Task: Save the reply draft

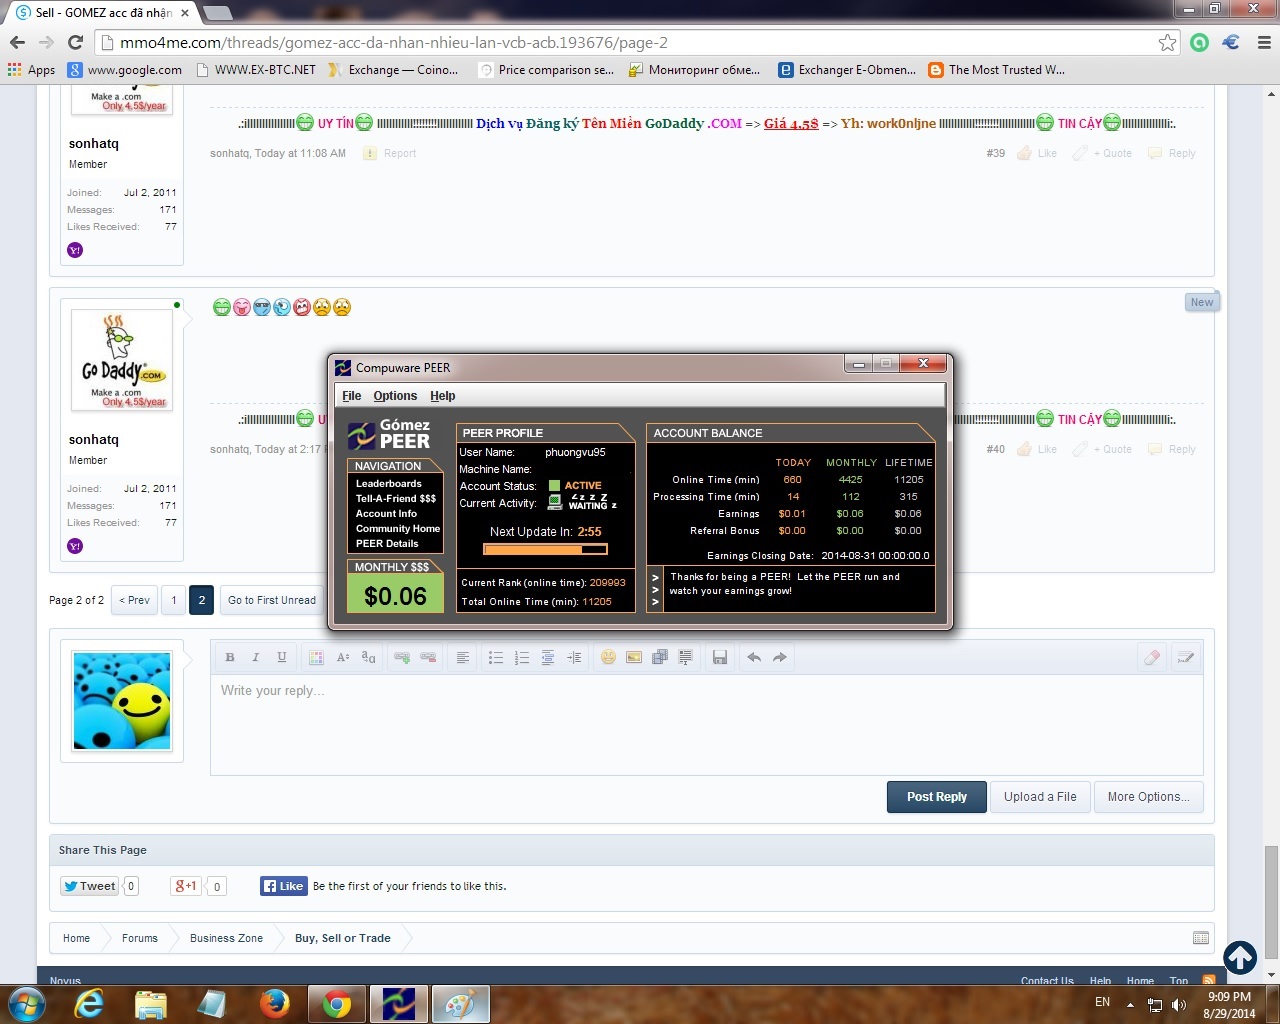Action: point(720,657)
